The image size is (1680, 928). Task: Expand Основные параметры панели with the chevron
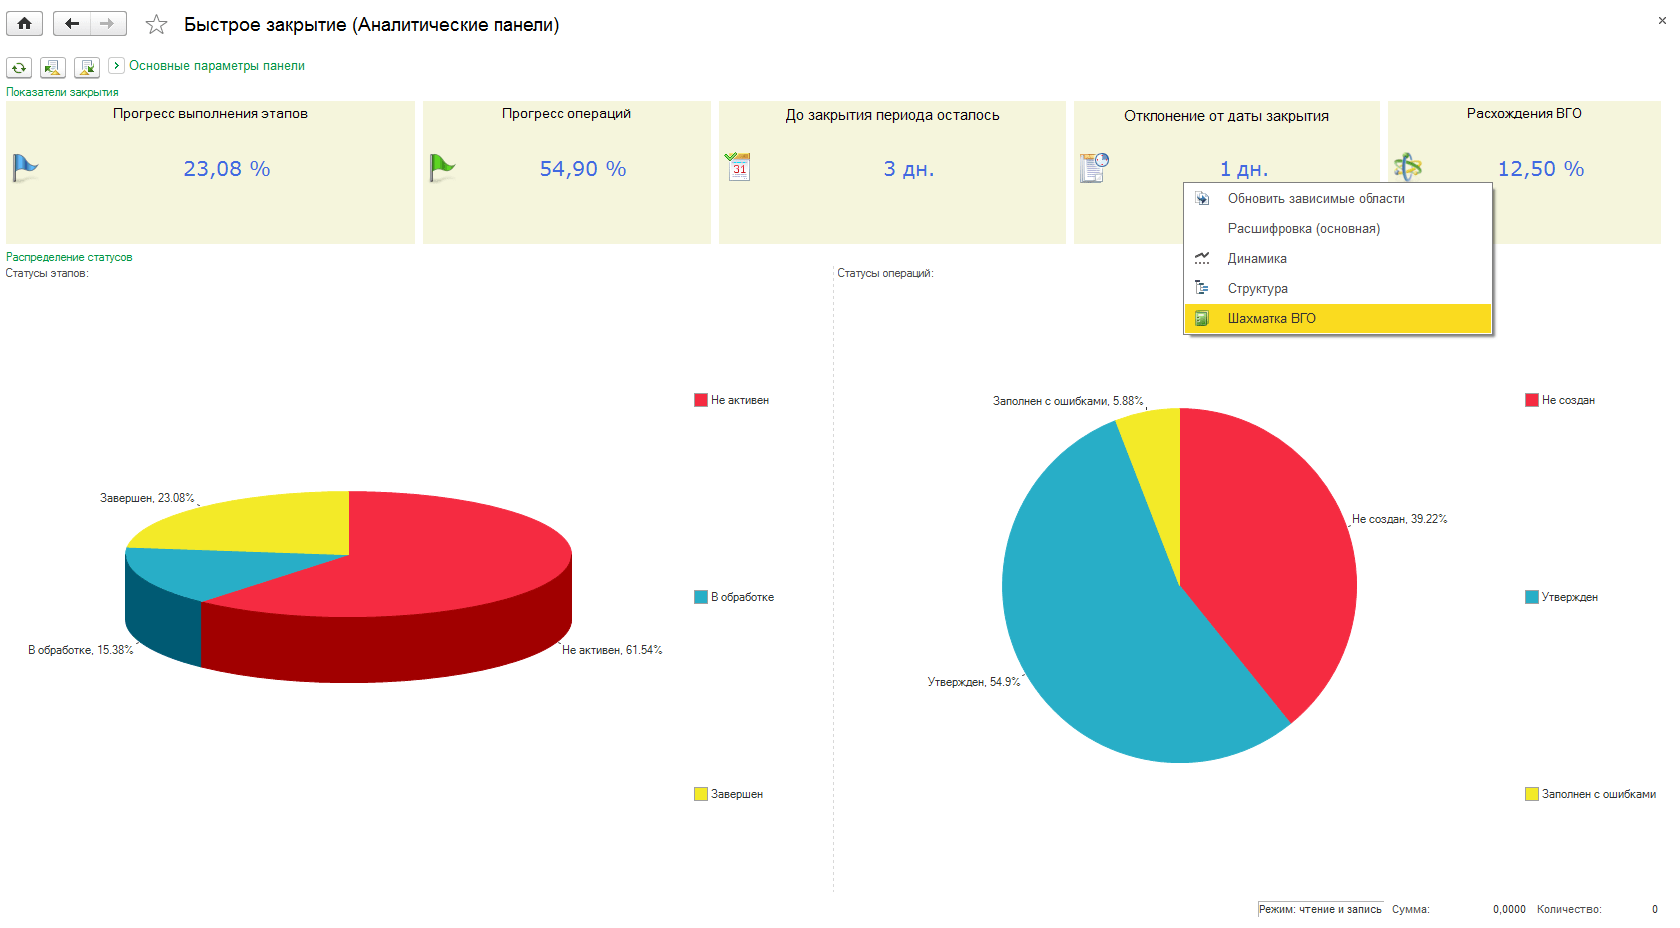117,65
